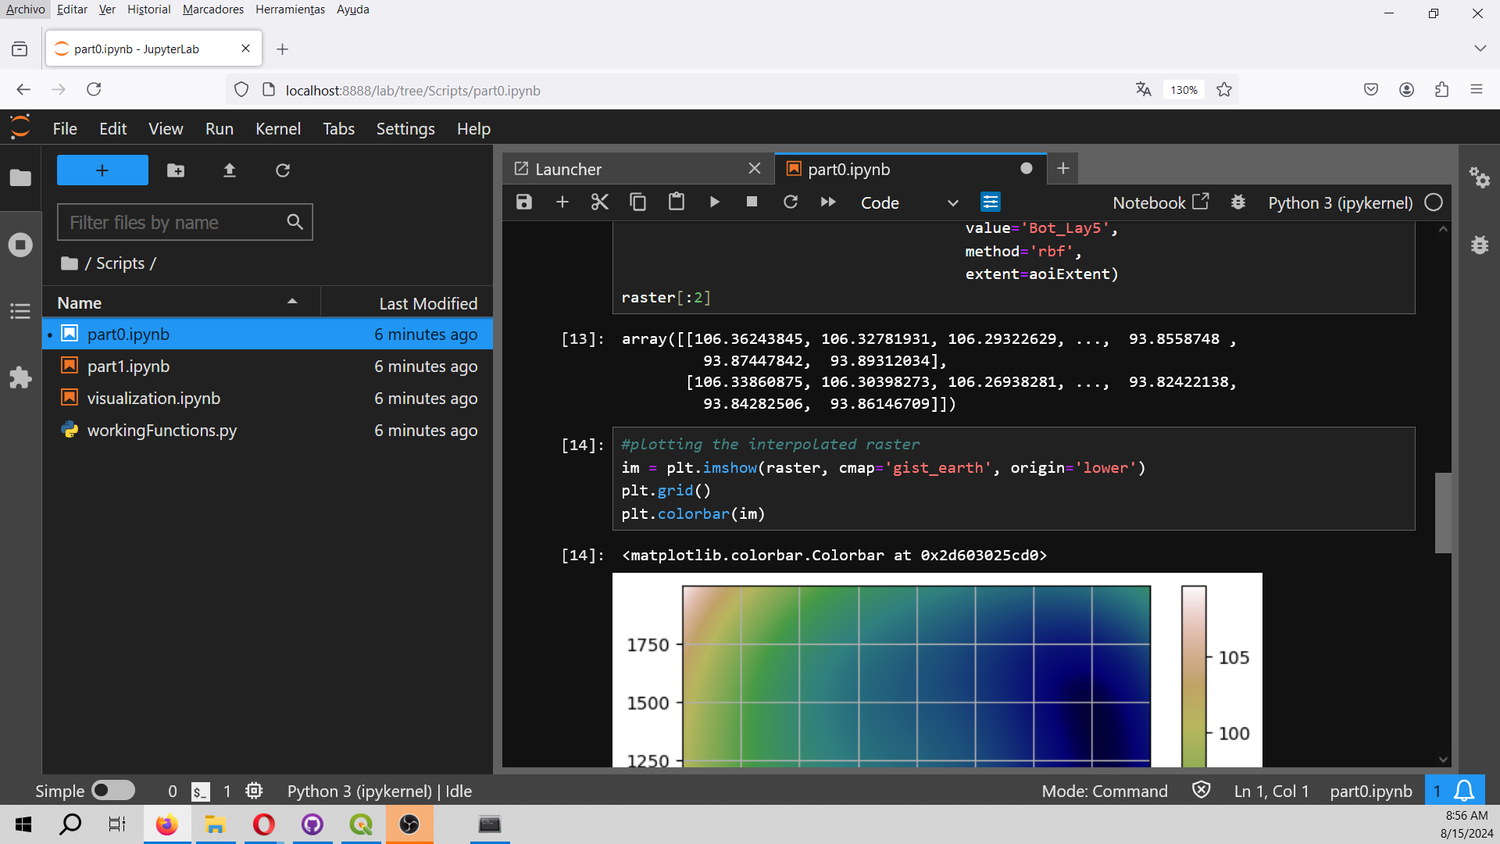
Task: Launch QGIS from the taskbar
Action: (x=360, y=825)
